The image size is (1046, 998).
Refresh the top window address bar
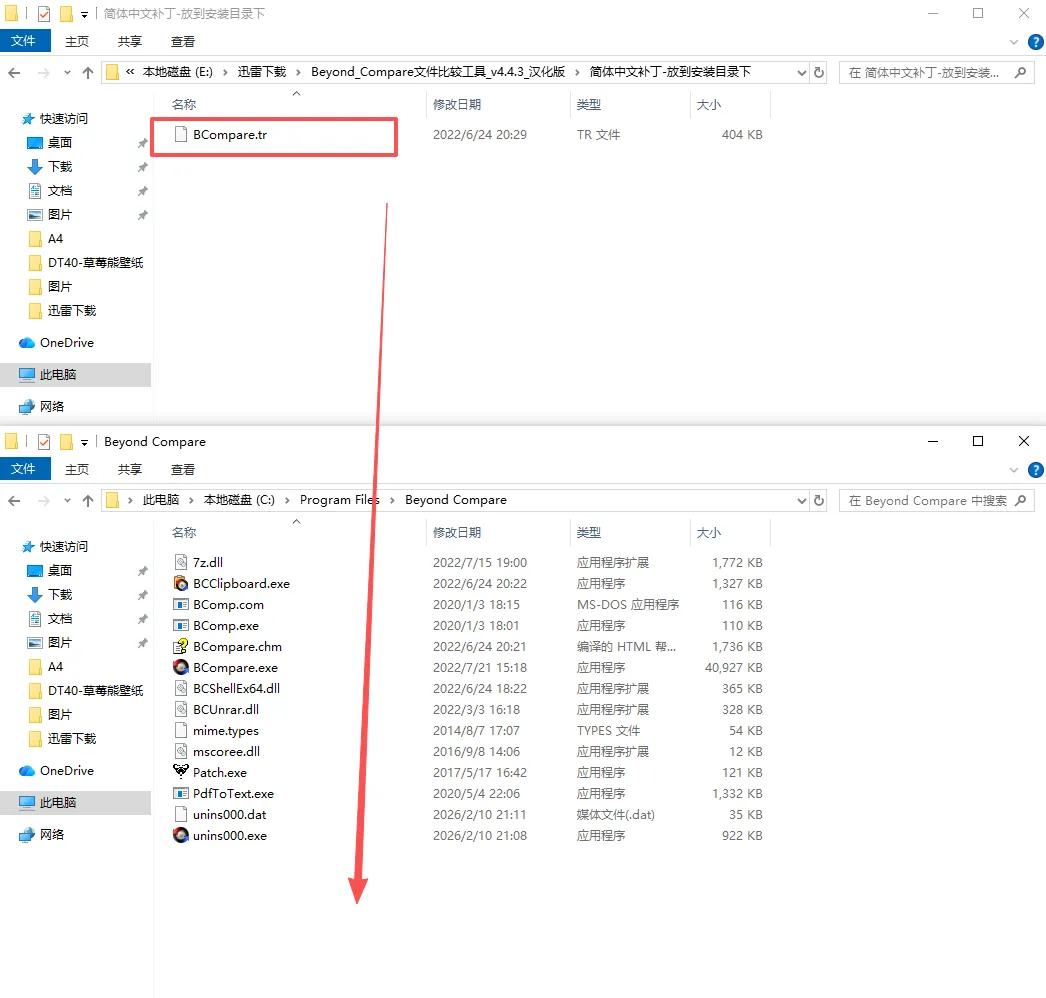(819, 73)
